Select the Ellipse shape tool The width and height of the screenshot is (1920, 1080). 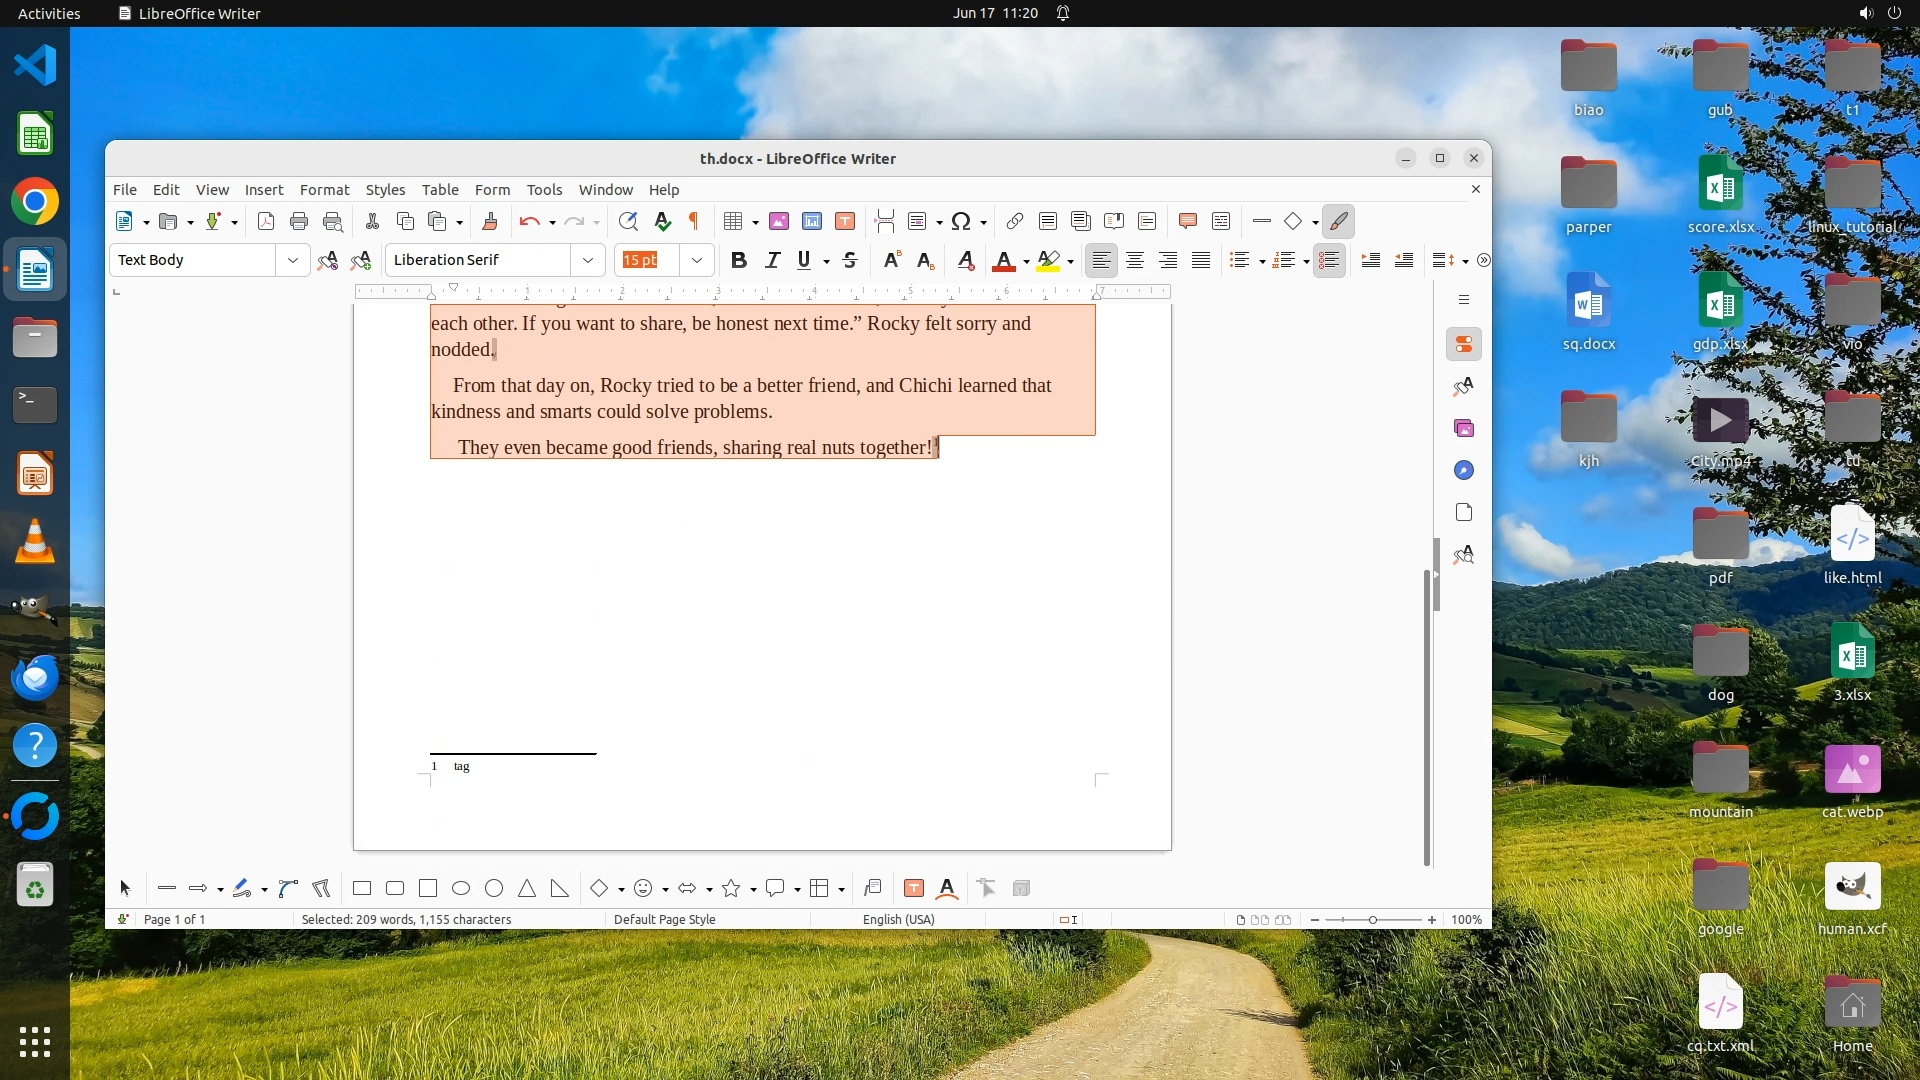pyautogui.click(x=461, y=889)
